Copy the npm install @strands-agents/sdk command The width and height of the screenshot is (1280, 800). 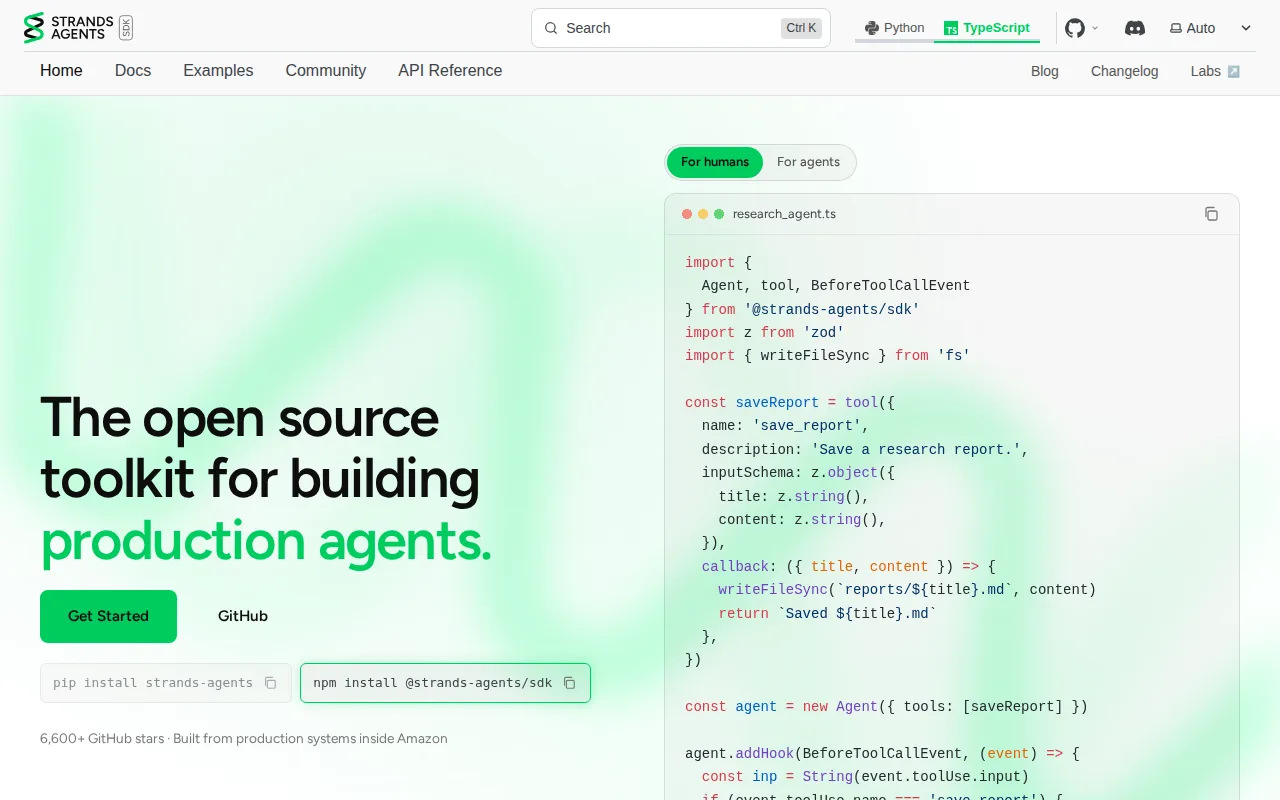coord(570,683)
